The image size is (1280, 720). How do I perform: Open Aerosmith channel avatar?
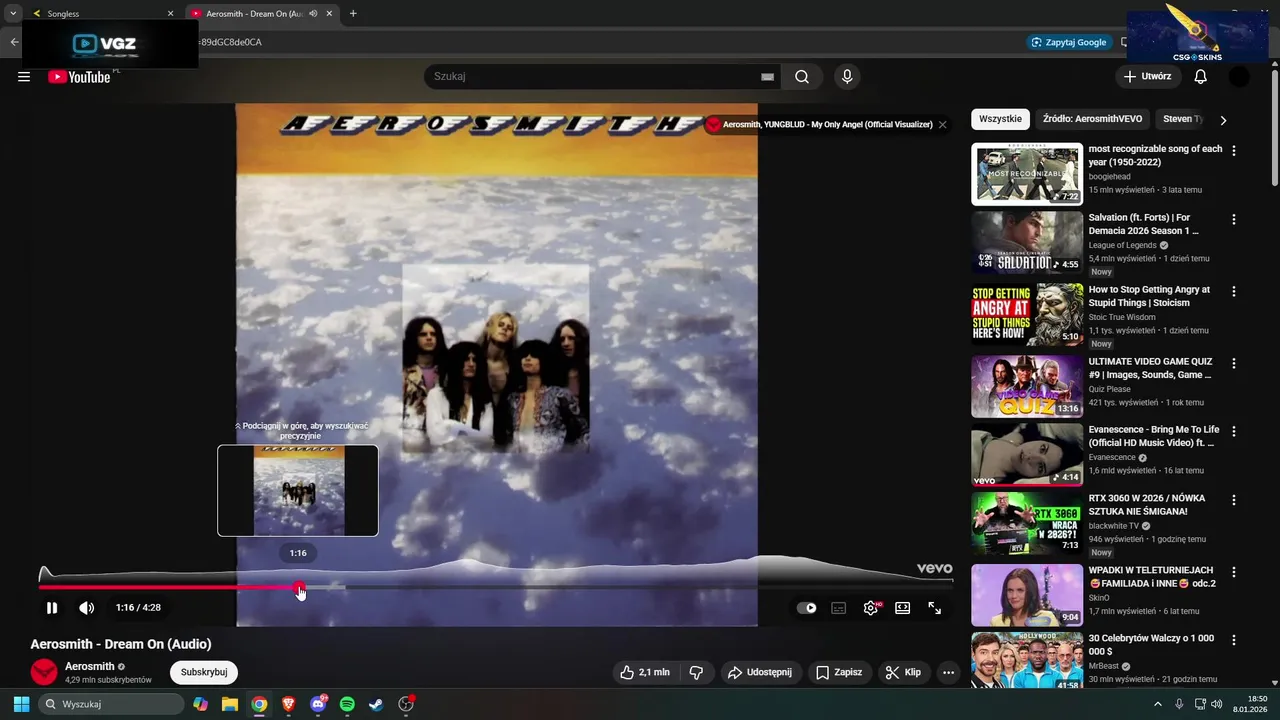click(x=44, y=673)
